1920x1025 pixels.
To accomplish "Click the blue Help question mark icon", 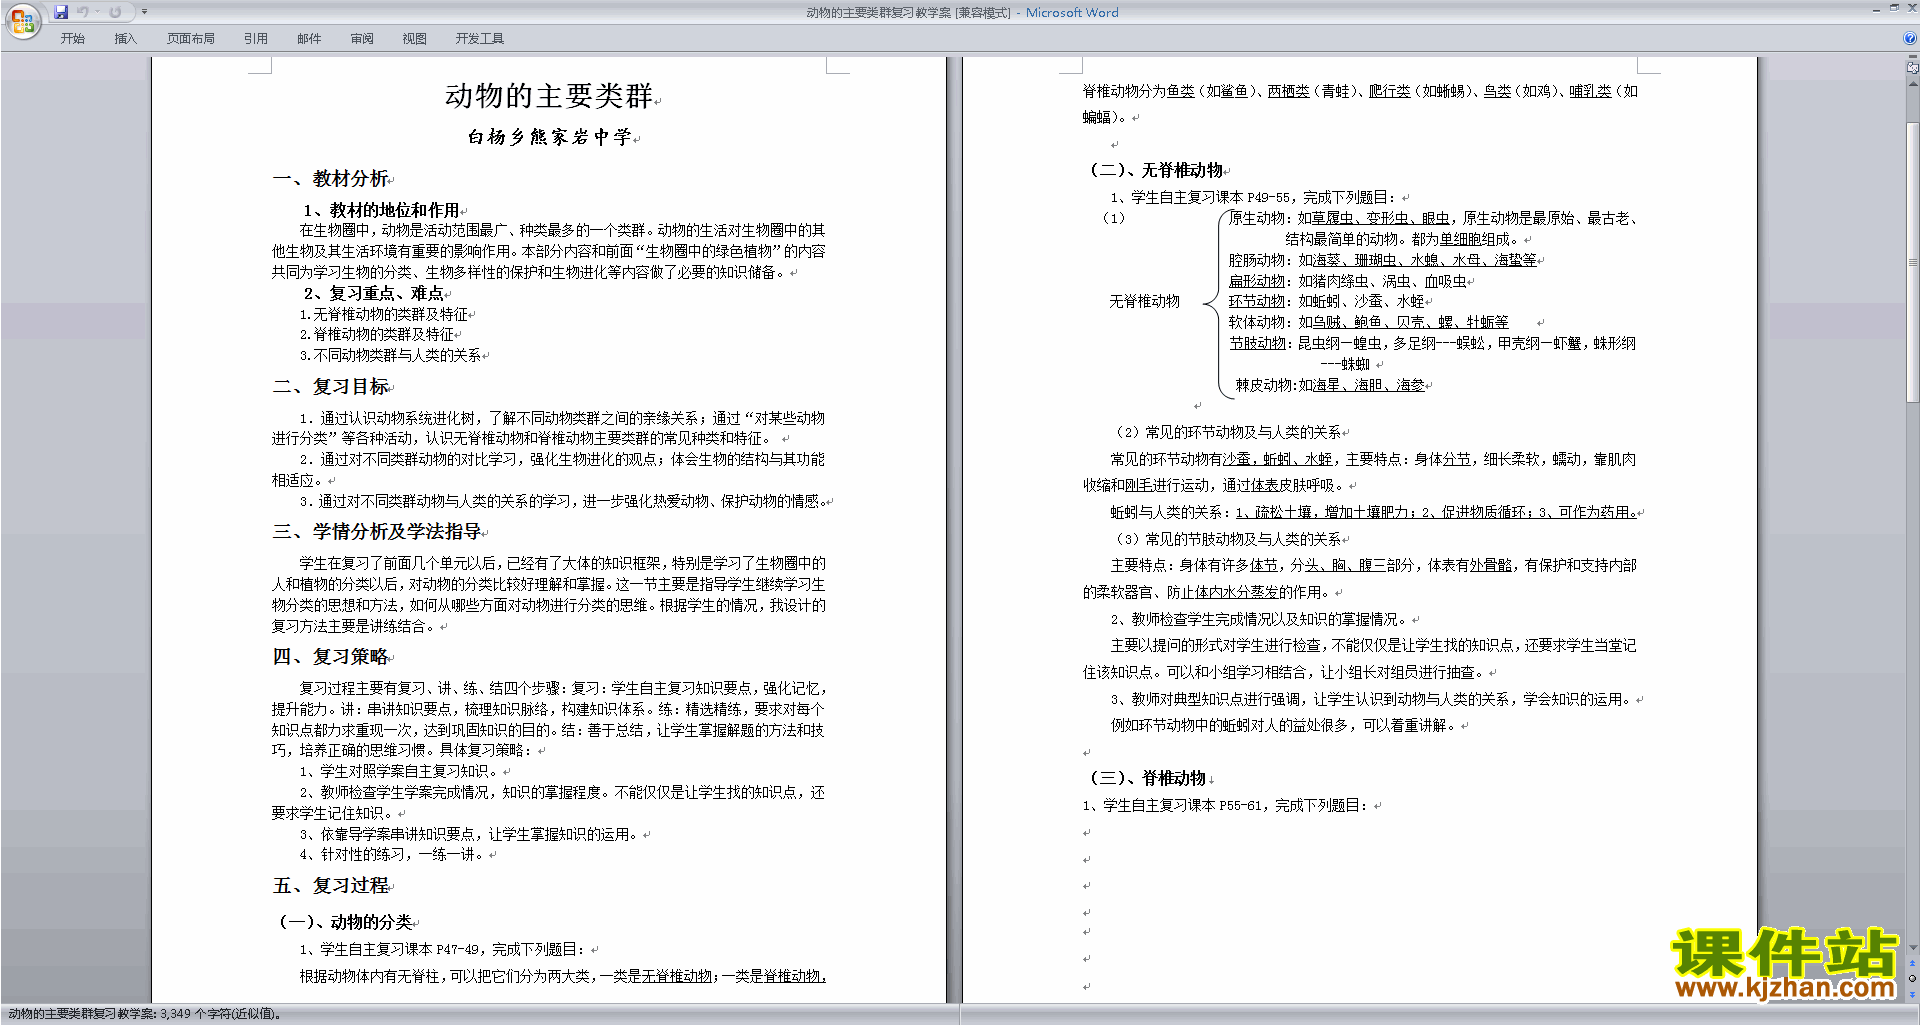I will (x=1910, y=38).
